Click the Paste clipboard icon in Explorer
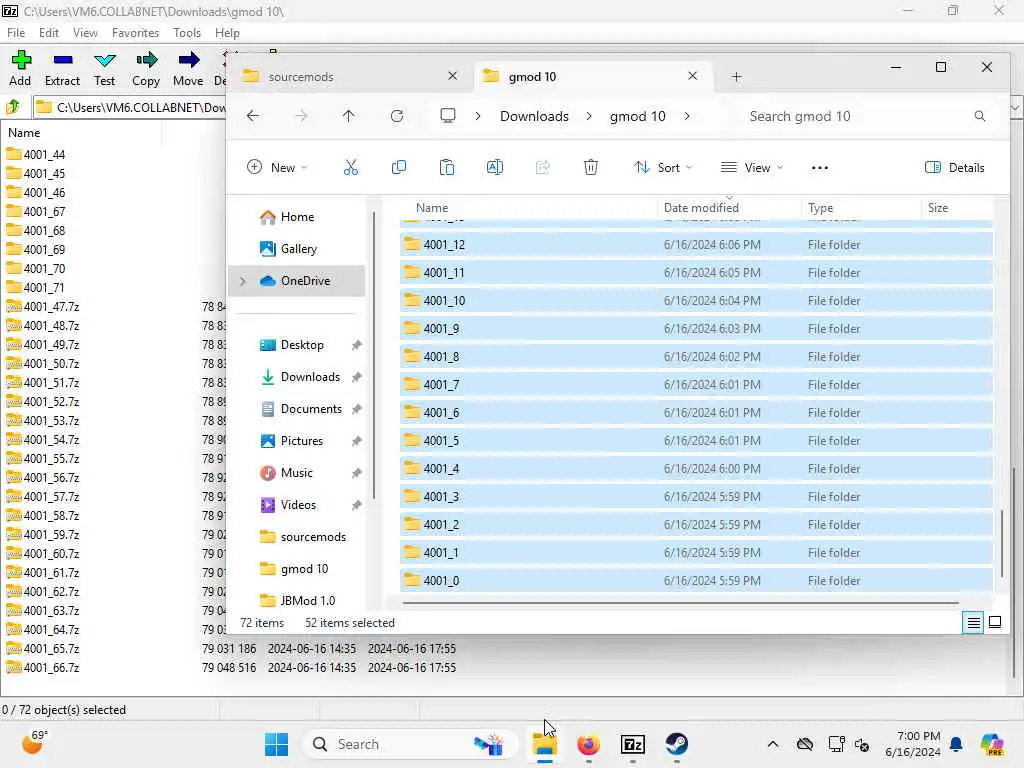1024x768 pixels. [447, 168]
